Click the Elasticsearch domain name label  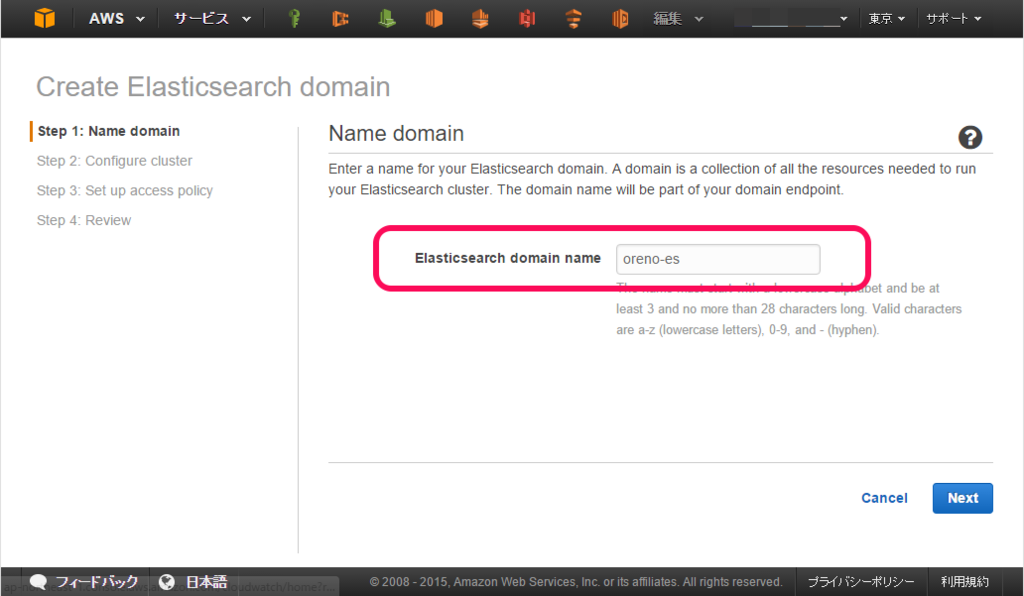(507, 259)
